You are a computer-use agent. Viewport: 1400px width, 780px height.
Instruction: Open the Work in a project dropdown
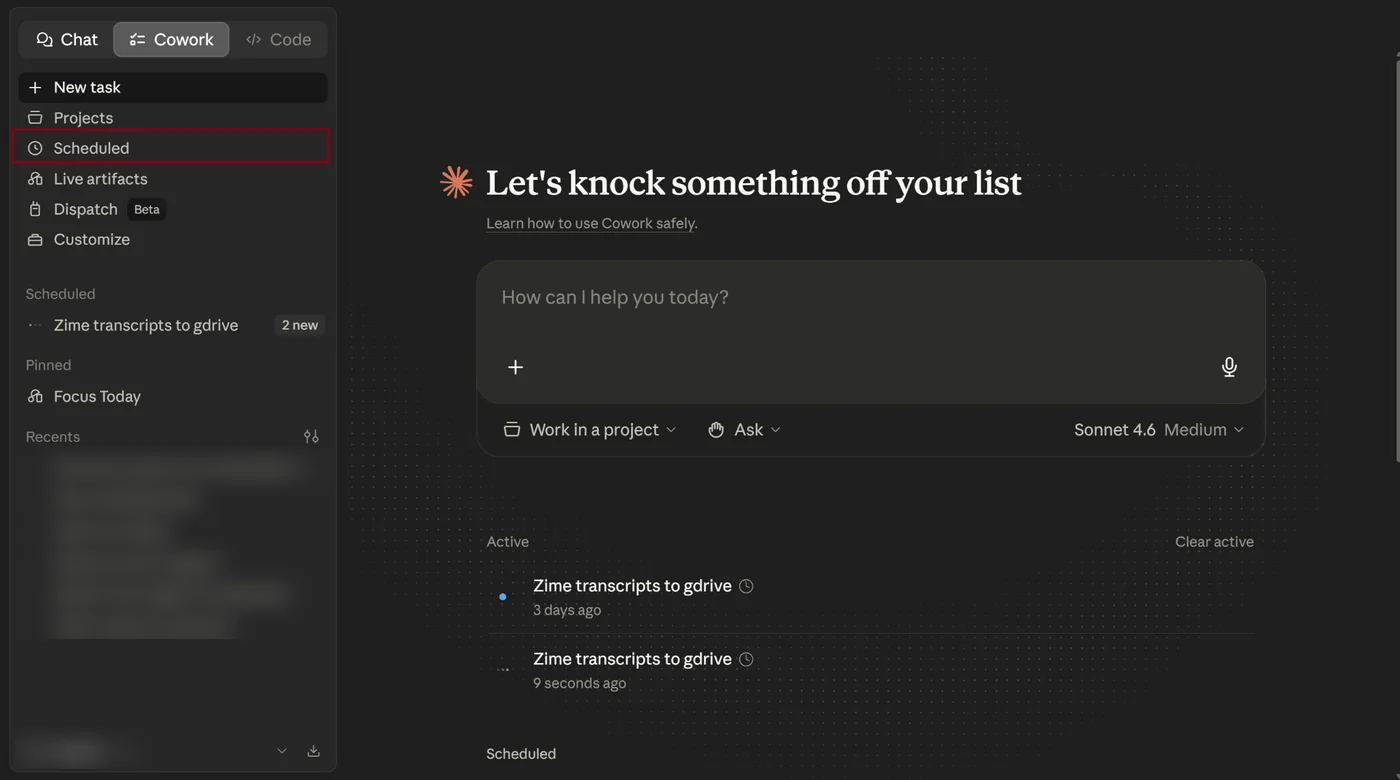point(590,429)
